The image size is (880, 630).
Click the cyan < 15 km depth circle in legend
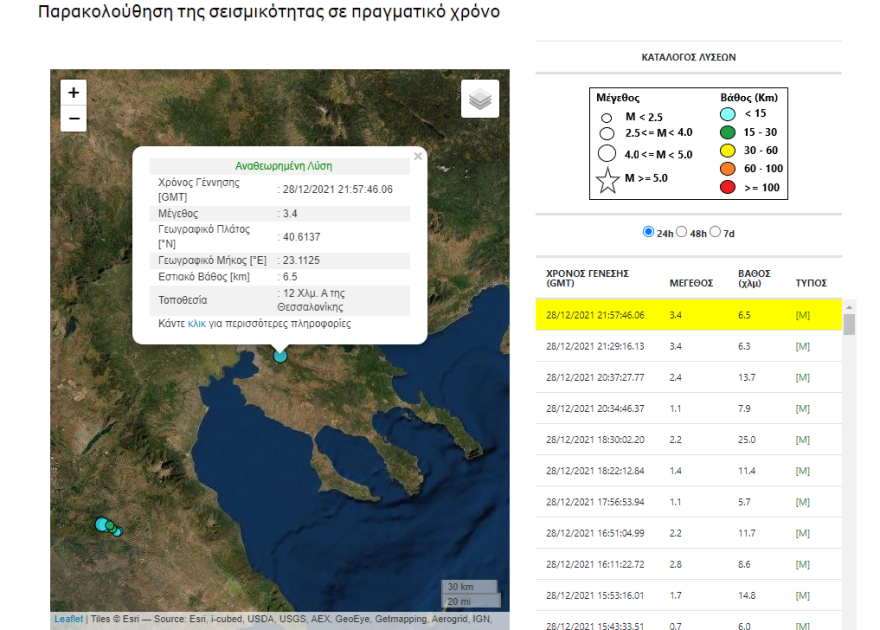click(x=727, y=115)
